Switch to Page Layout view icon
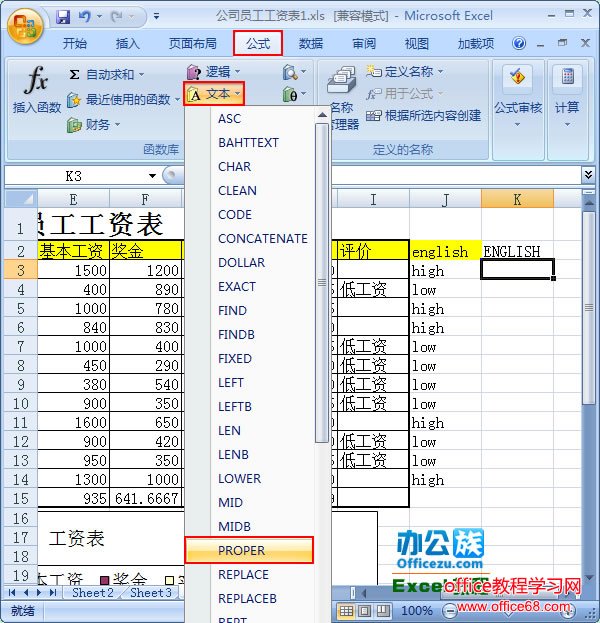This screenshot has width=600, height=623. pyautogui.click(x=364, y=610)
